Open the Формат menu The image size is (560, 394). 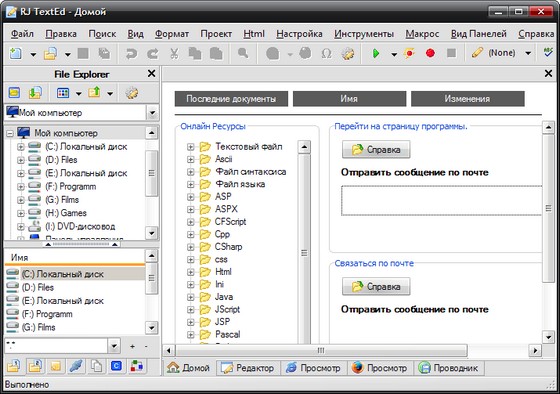click(172, 34)
